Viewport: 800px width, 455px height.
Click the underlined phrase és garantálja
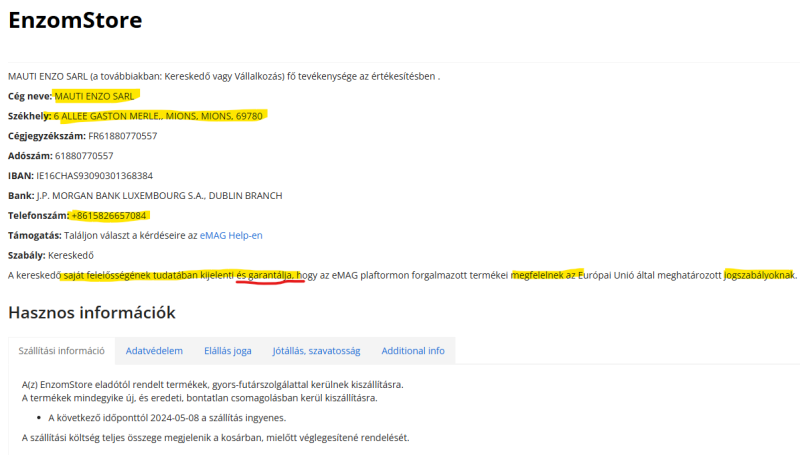(265, 275)
